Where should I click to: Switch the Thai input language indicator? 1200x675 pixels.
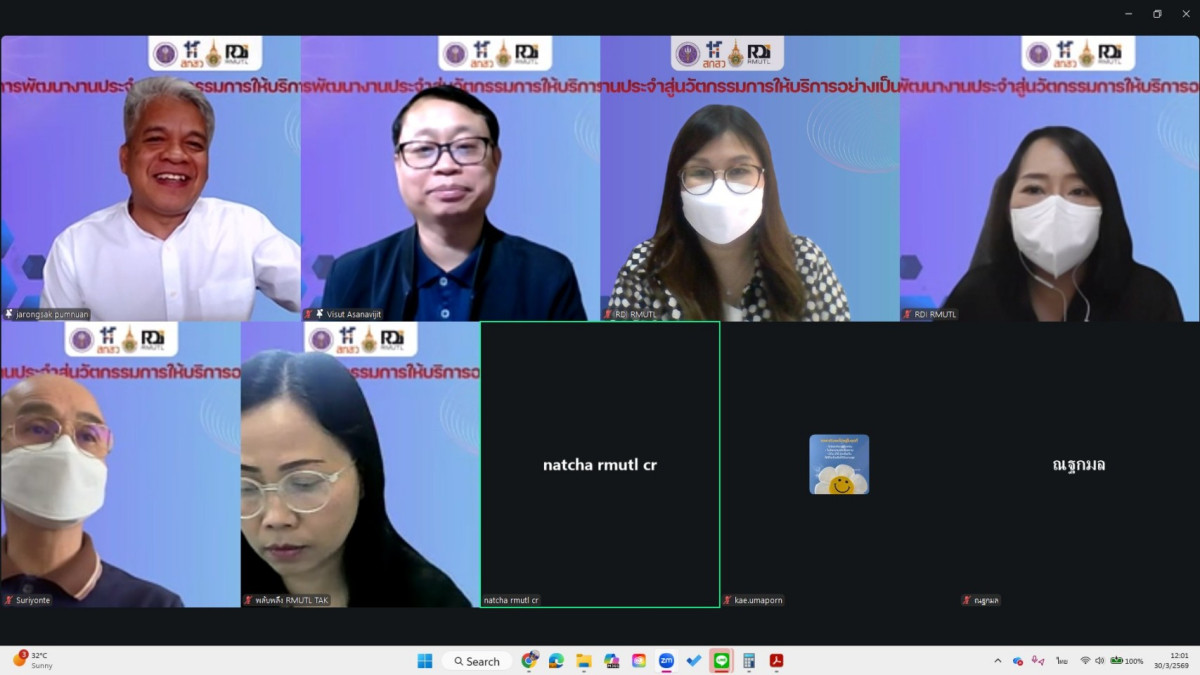pos(1061,661)
